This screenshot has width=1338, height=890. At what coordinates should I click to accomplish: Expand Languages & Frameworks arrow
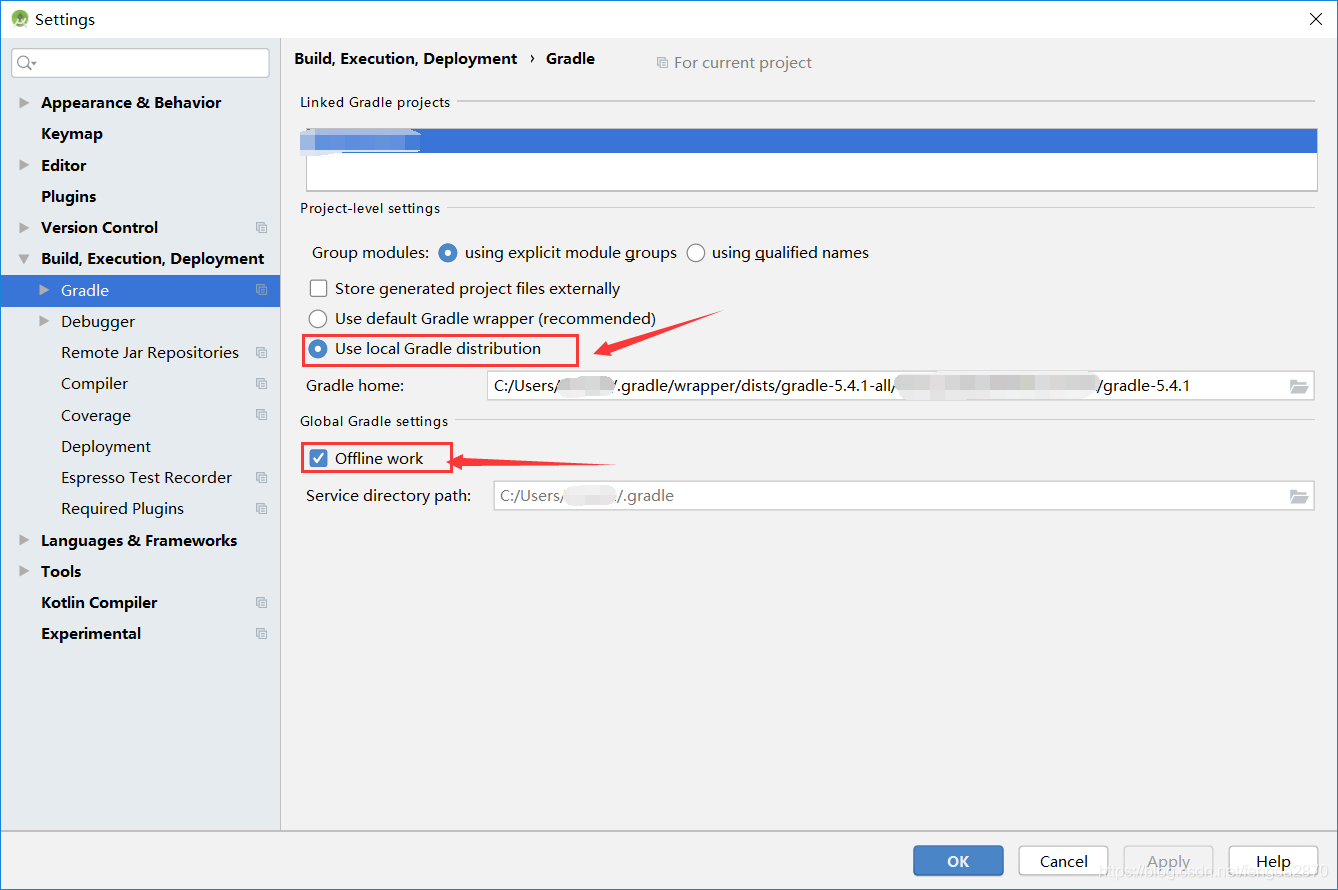click(24, 540)
